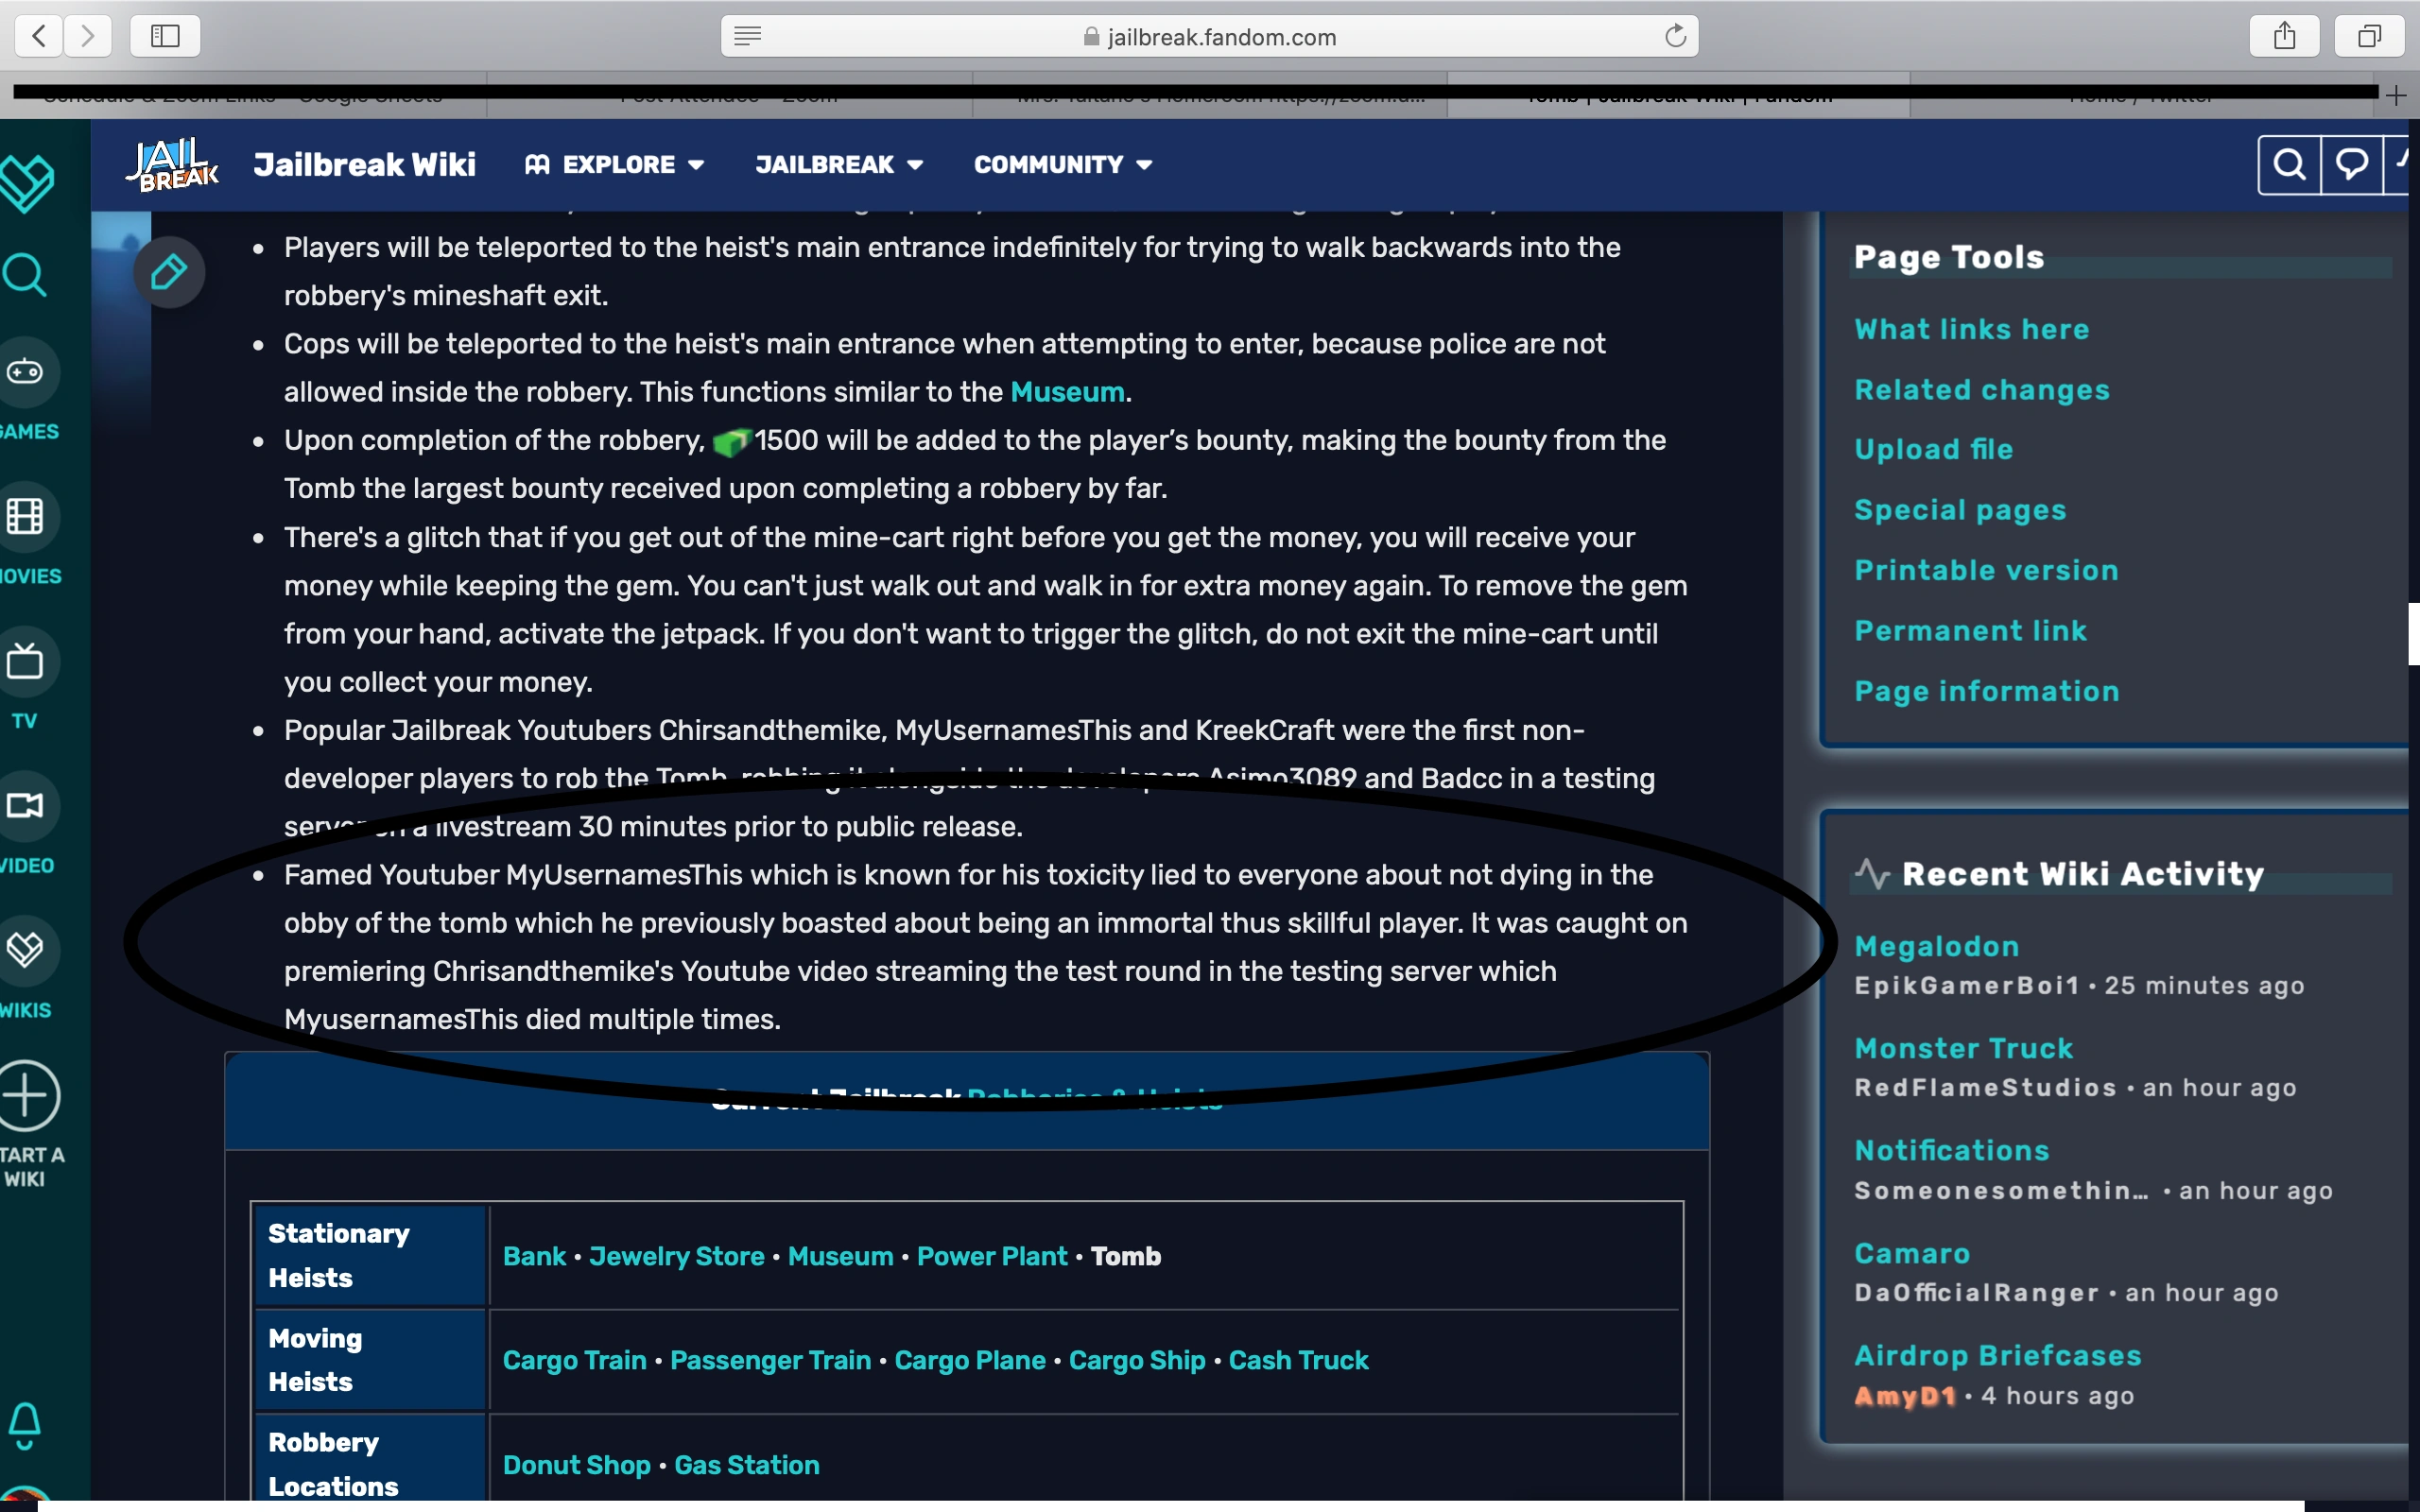Image resolution: width=2420 pixels, height=1512 pixels.
Task: Reload the page in Safari
Action: coord(1675,37)
